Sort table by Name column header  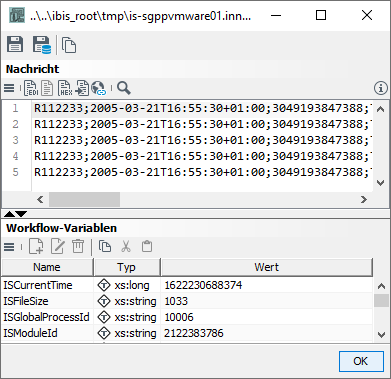pos(47,267)
